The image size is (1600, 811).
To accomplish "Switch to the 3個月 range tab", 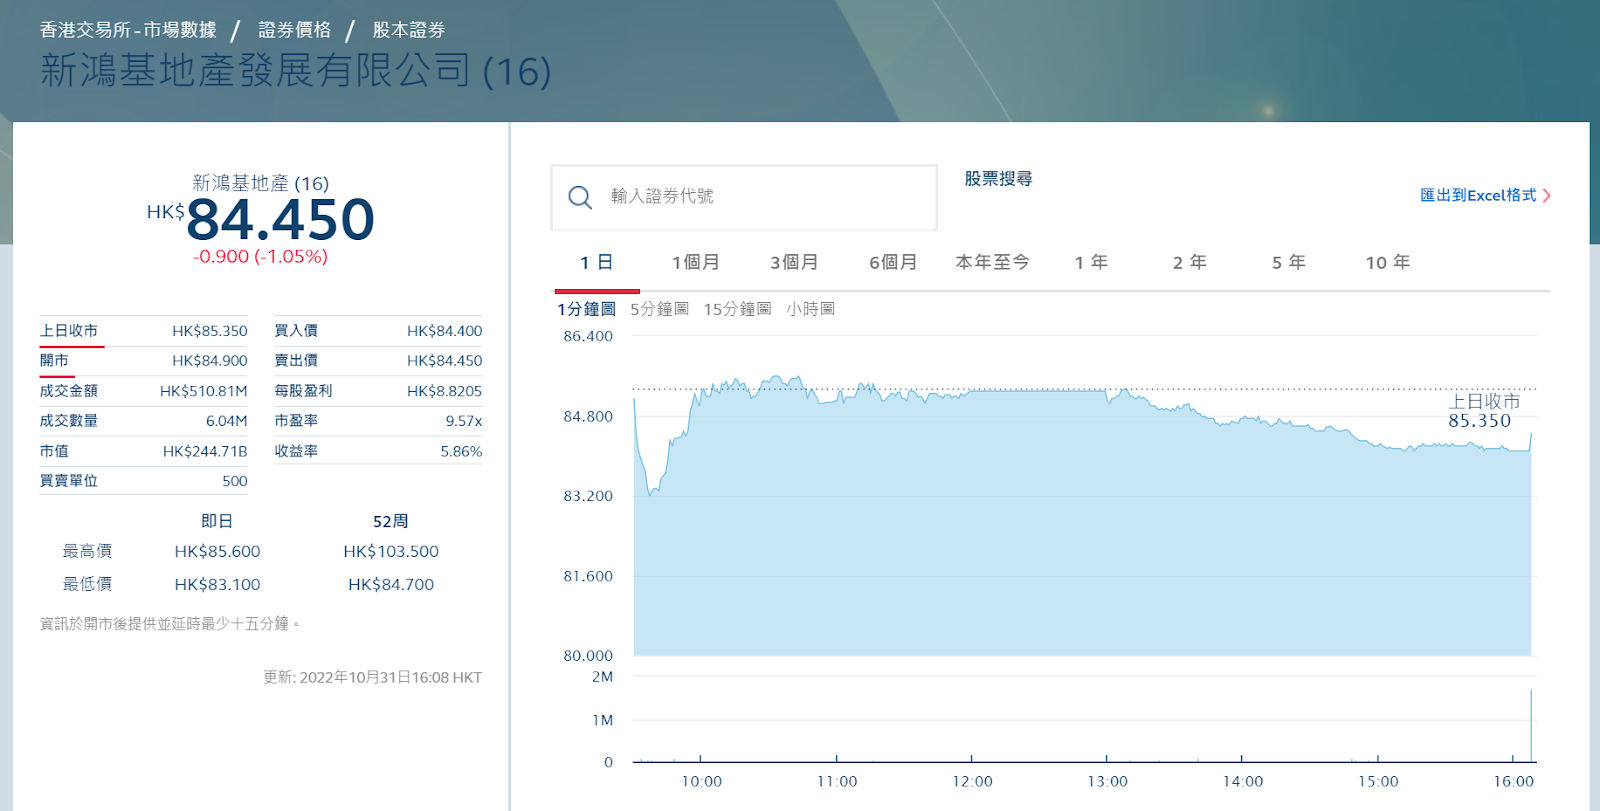I will pyautogui.click(x=794, y=262).
